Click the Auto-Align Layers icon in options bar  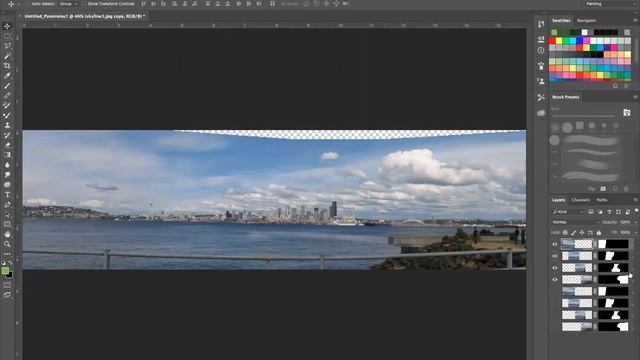(x=272, y=4)
